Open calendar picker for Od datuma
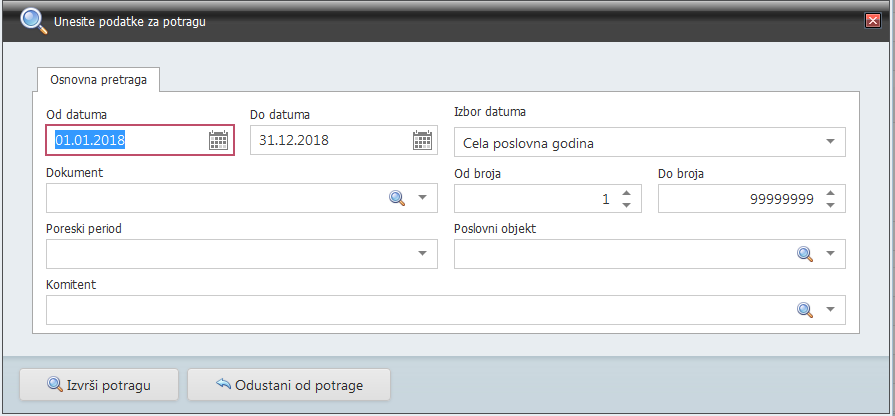 click(x=218, y=140)
